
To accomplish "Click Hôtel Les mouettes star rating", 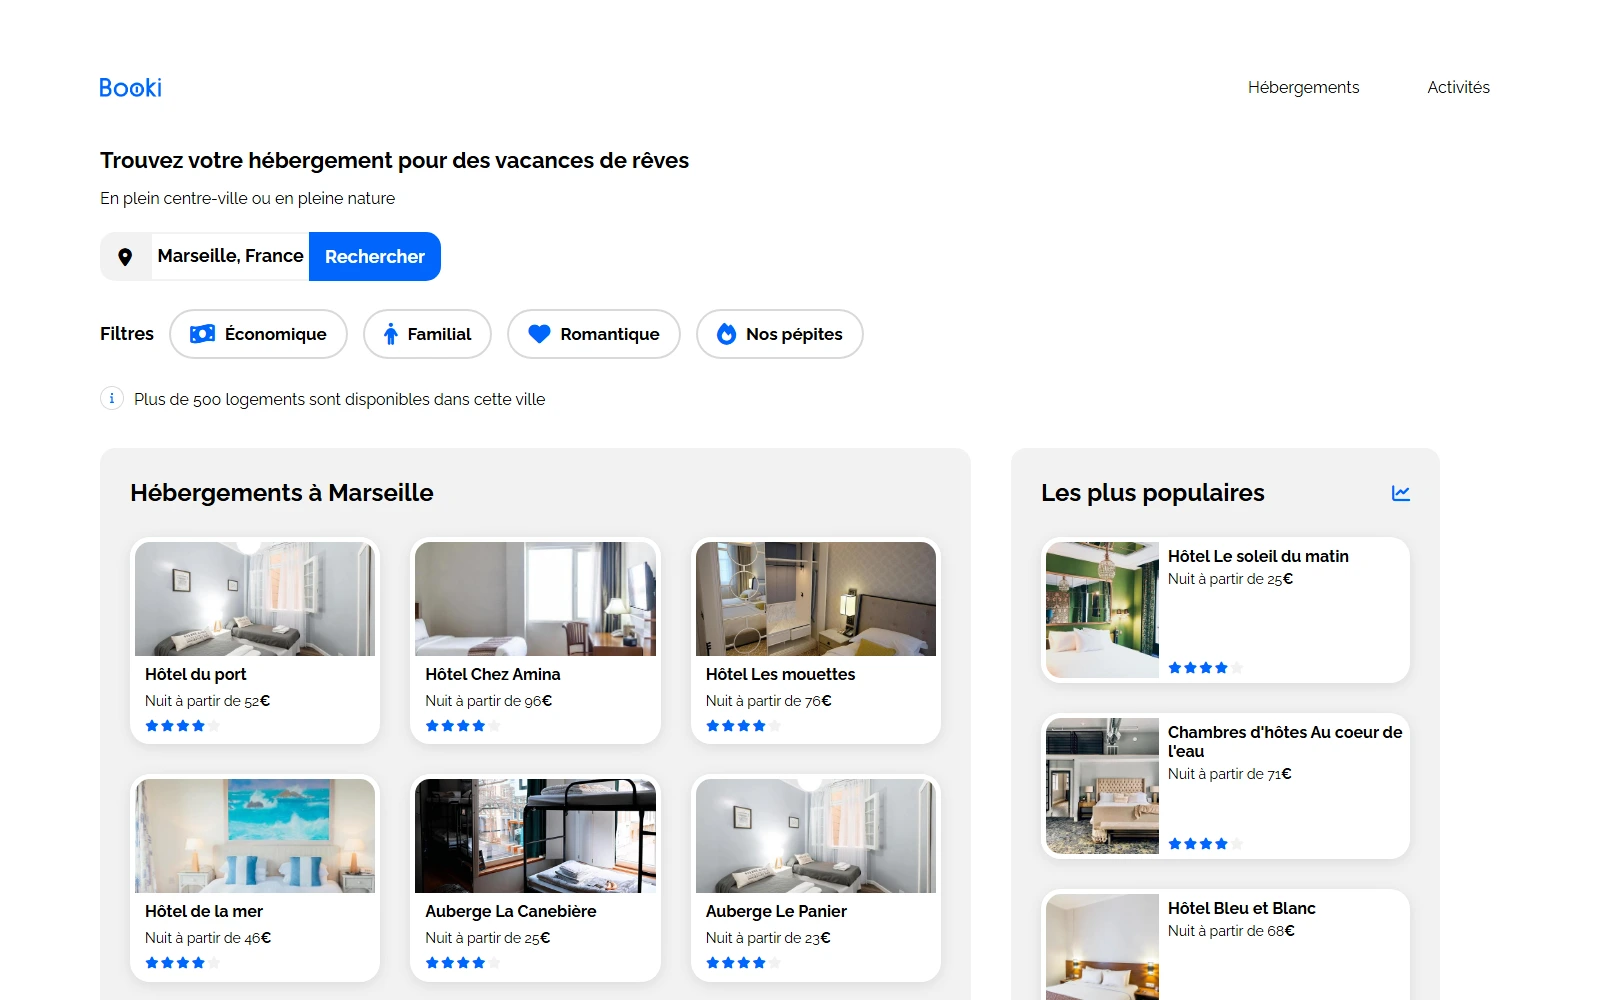I will (743, 726).
